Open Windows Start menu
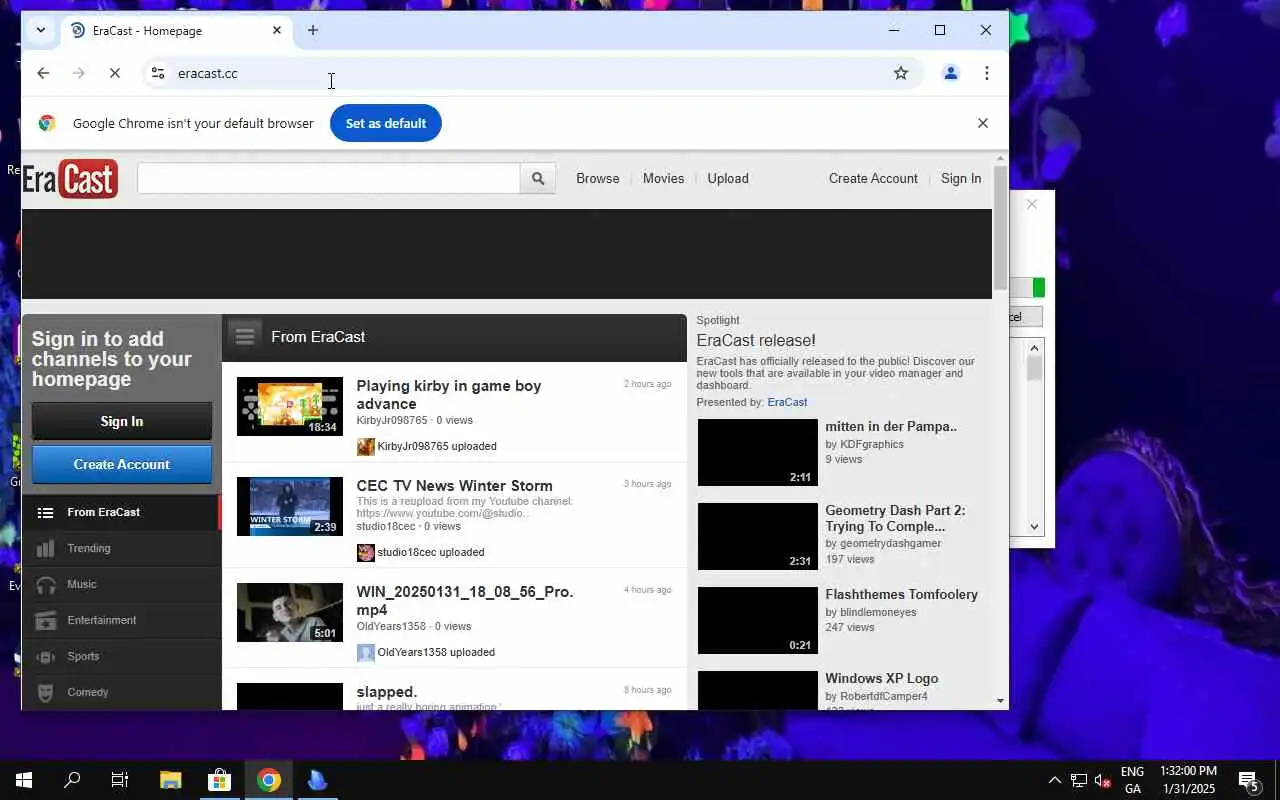 pyautogui.click(x=24, y=780)
